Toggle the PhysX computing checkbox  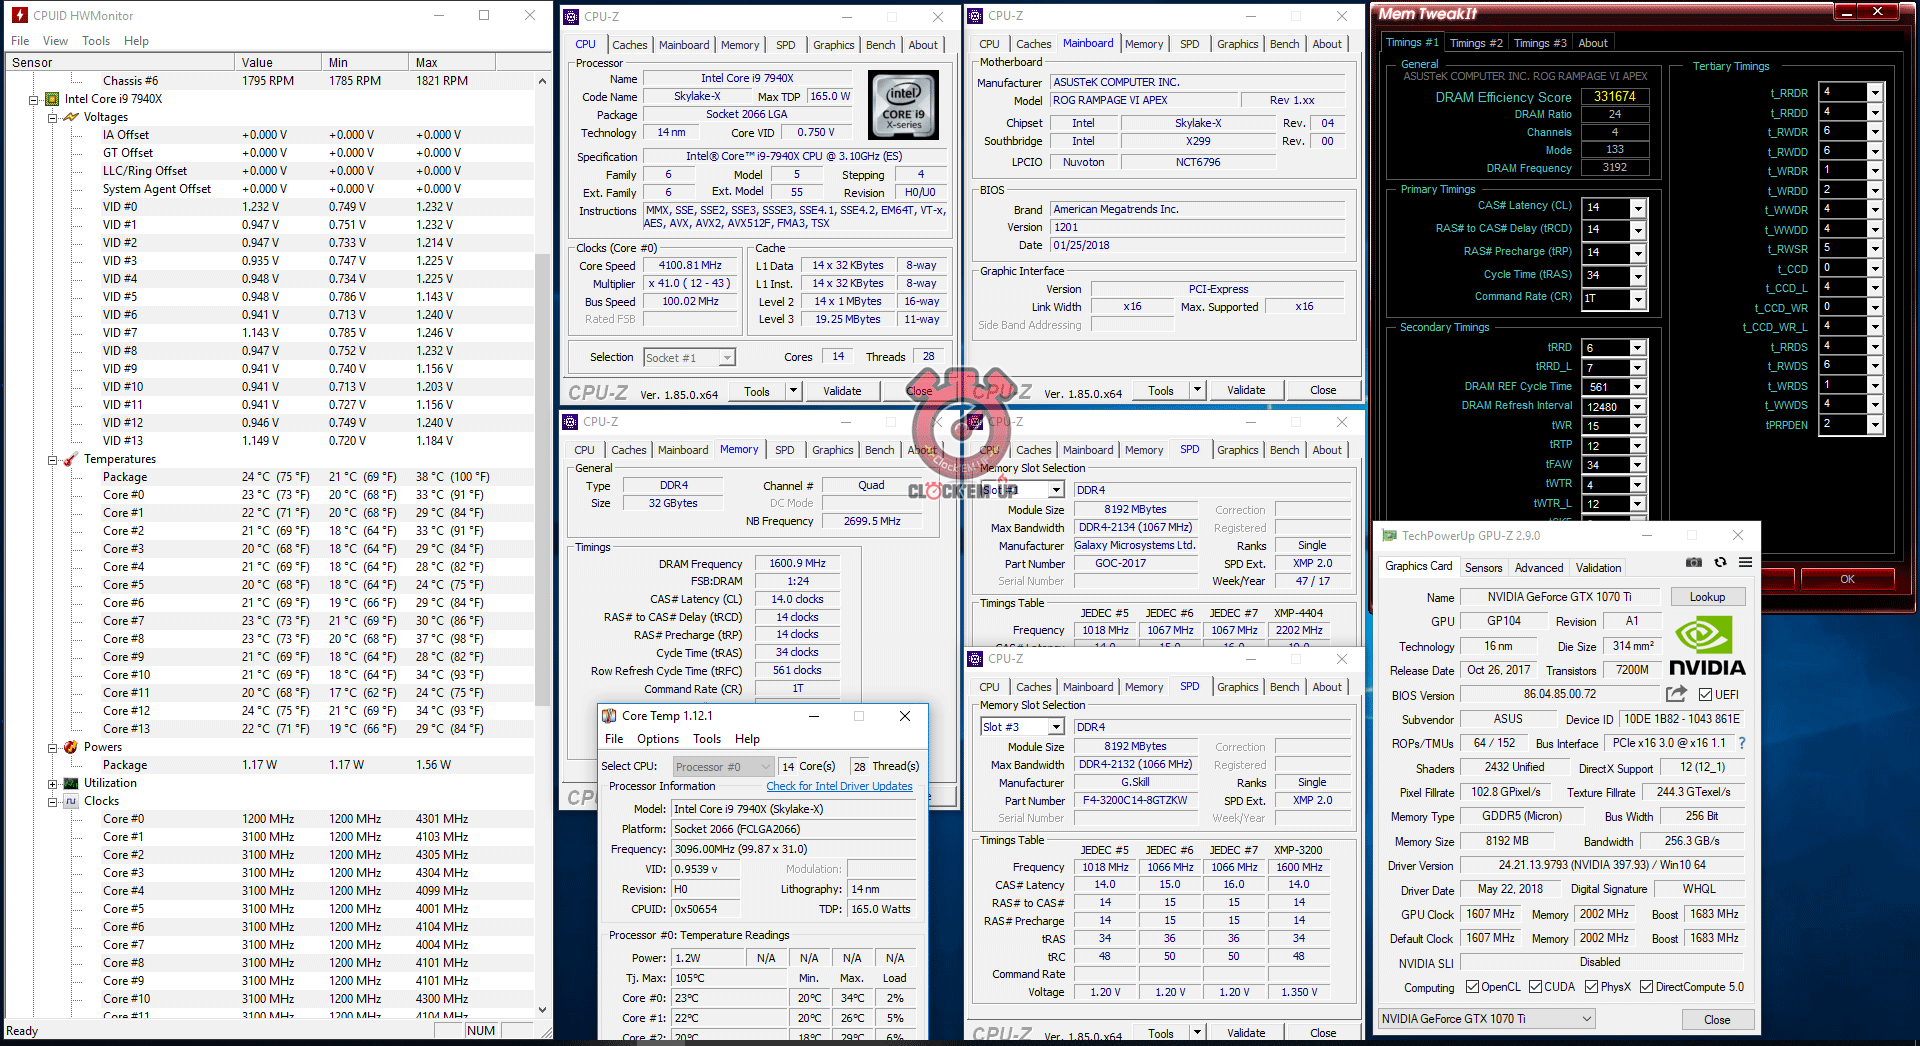(1591, 987)
